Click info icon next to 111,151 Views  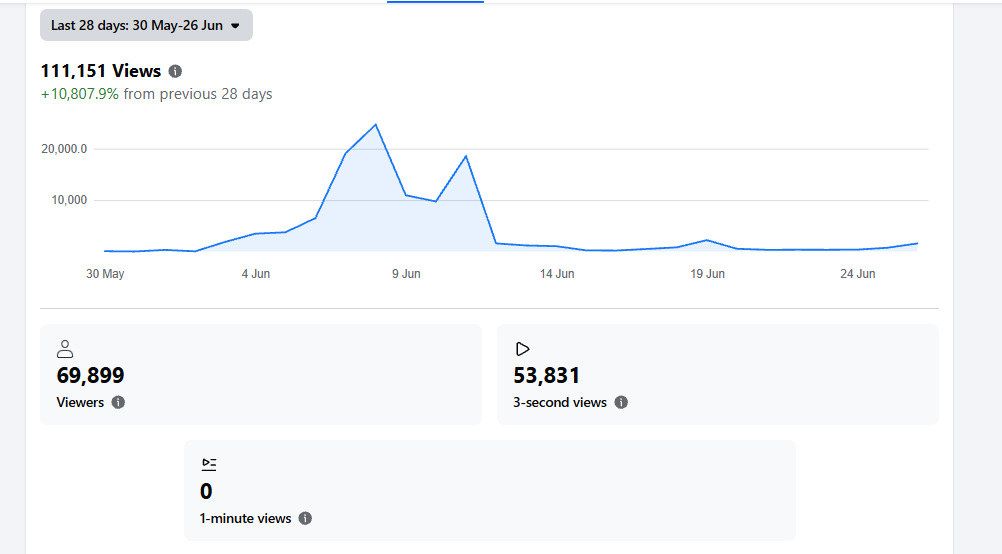pos(175,71)
